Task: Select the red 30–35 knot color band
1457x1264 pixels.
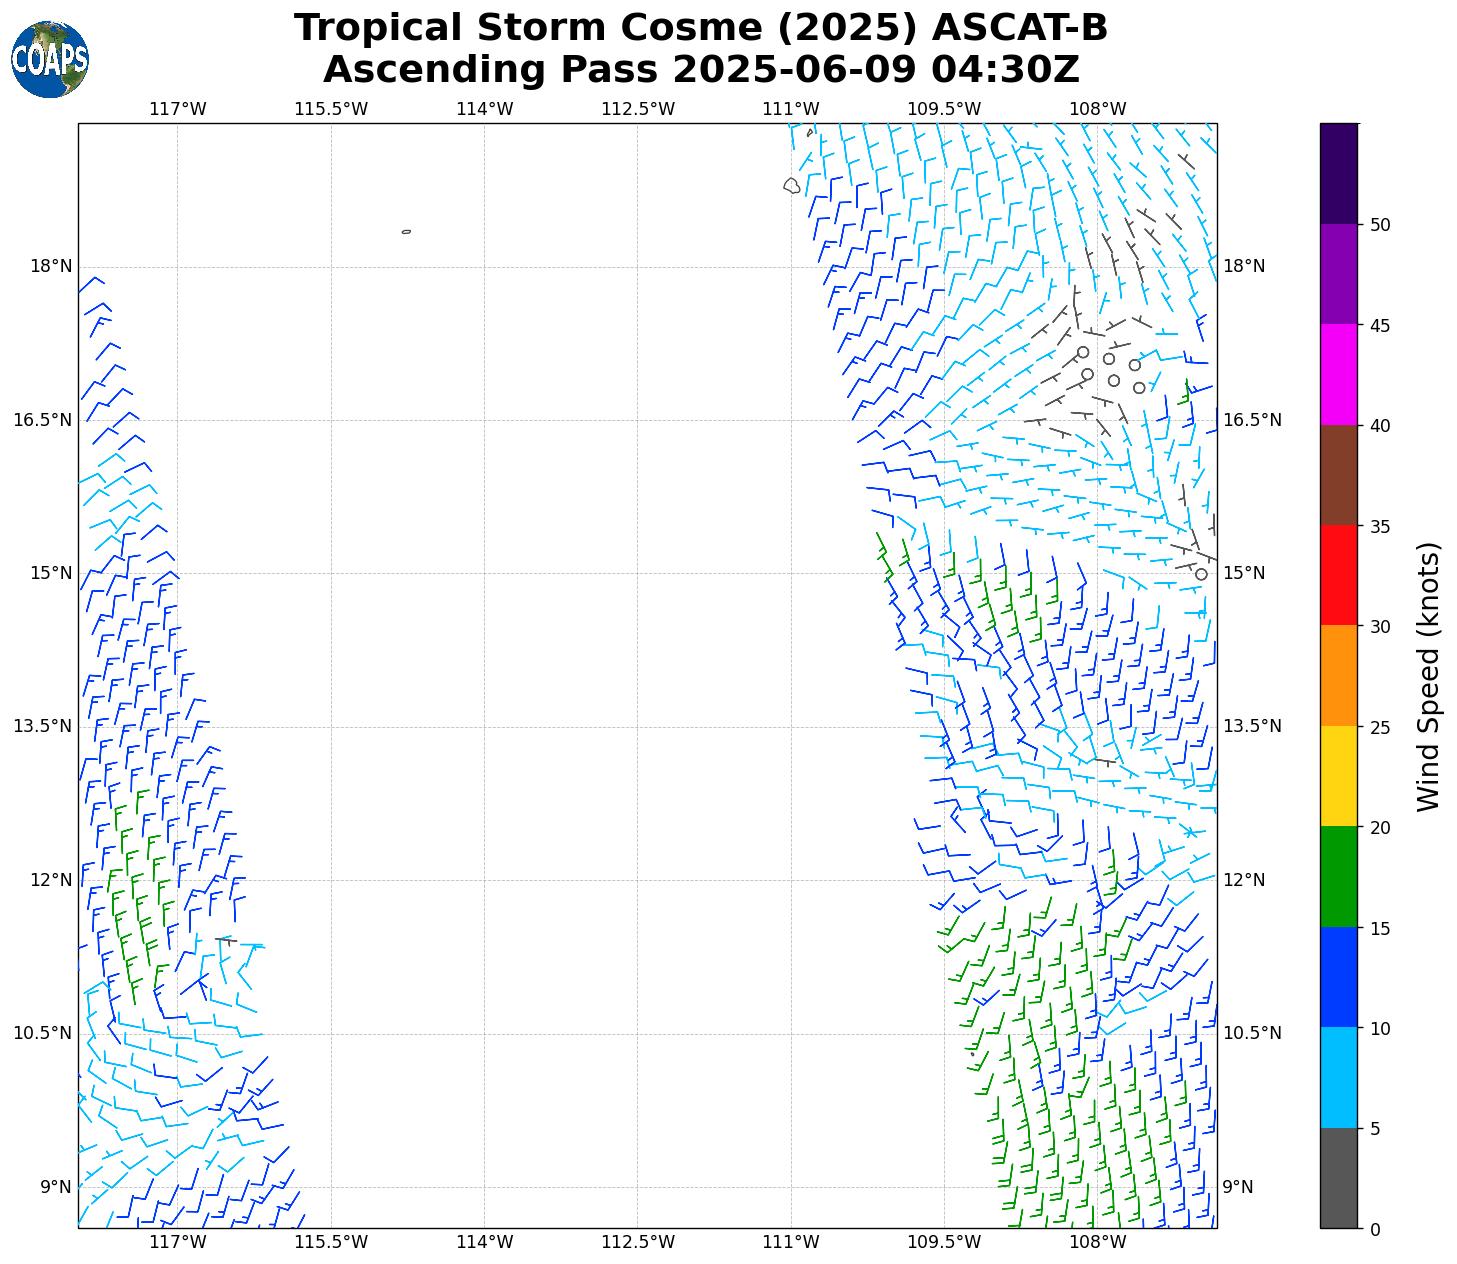Action: [x=1338, y=575]
